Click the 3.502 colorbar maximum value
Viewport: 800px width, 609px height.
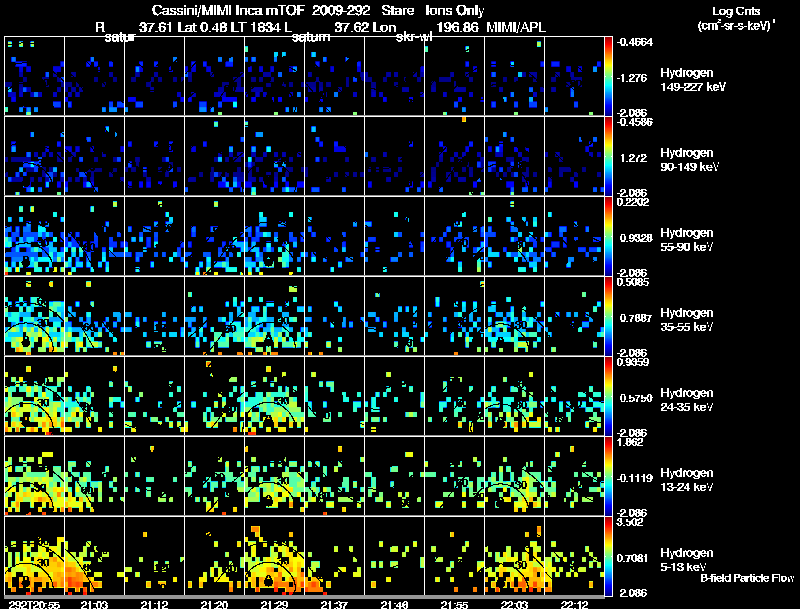[x=630, y=522]
